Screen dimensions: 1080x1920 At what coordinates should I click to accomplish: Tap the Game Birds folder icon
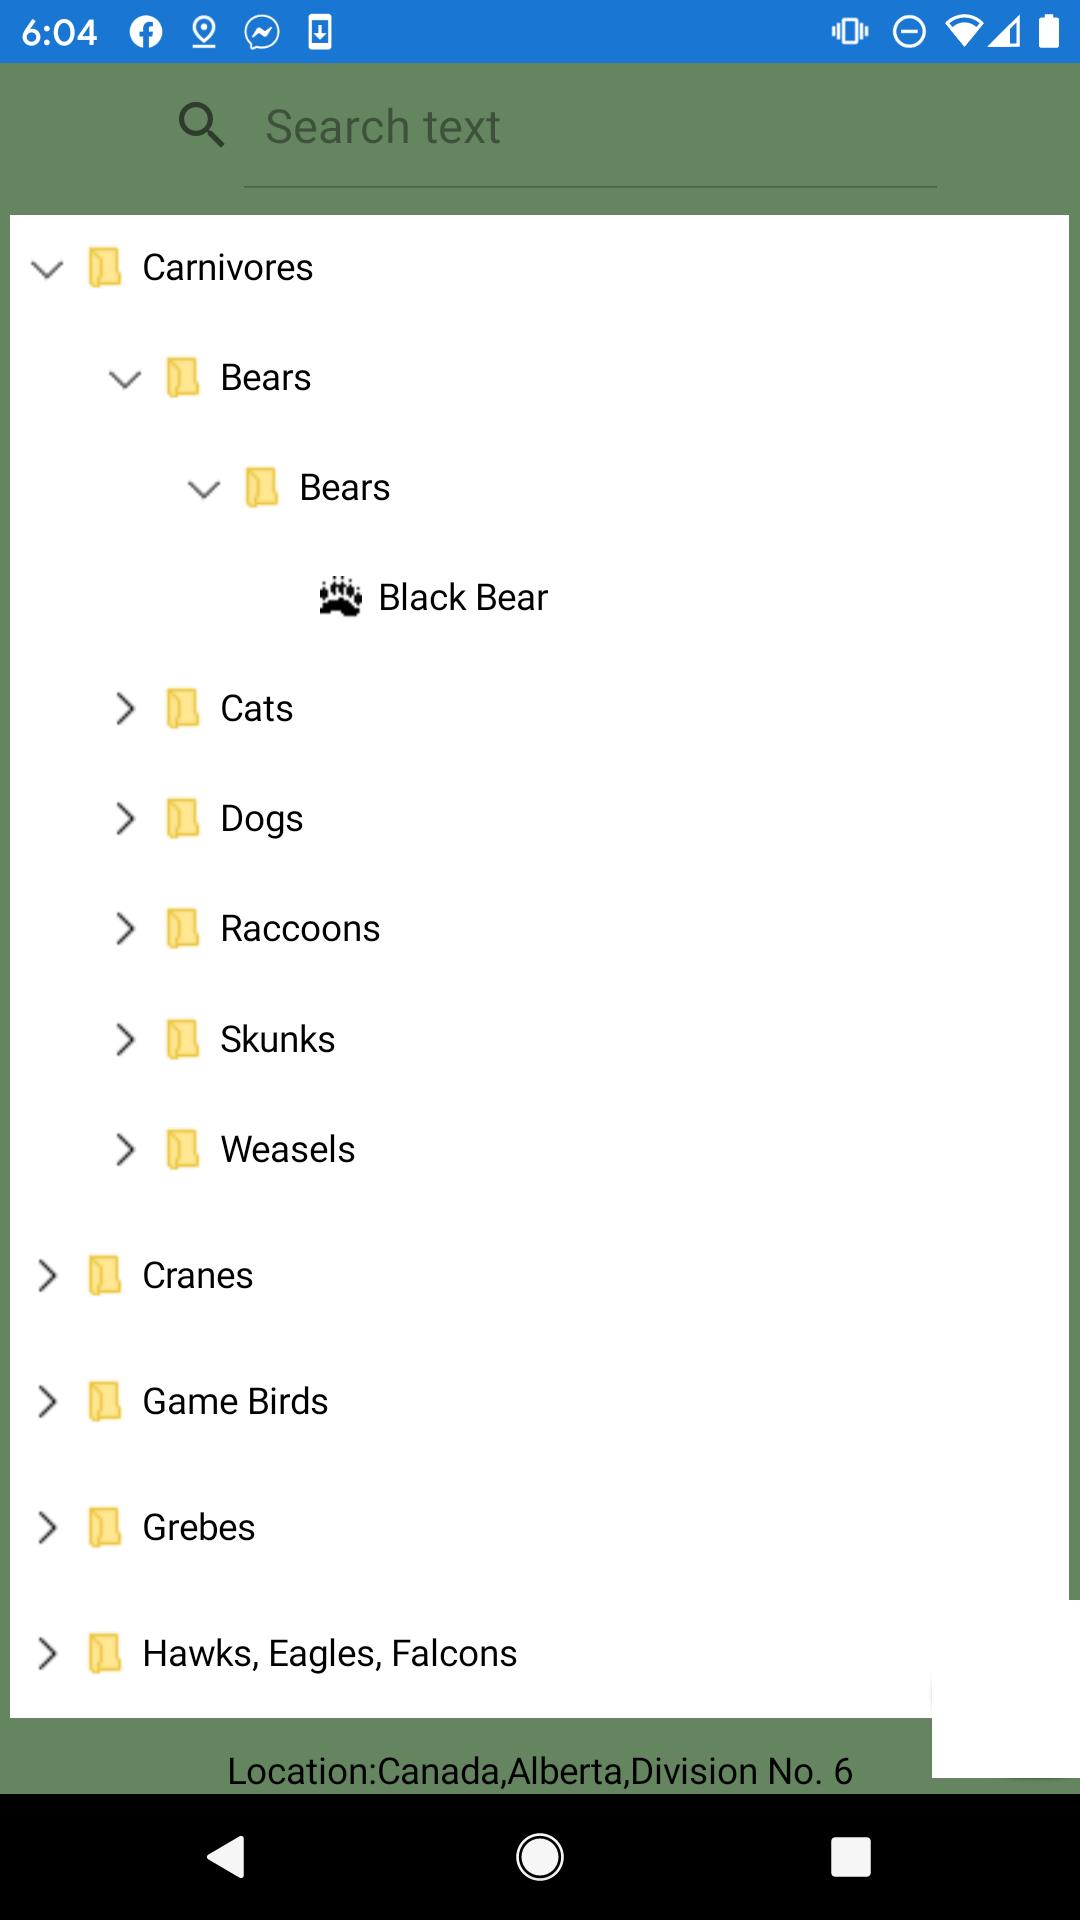[x=105, y=1402]
